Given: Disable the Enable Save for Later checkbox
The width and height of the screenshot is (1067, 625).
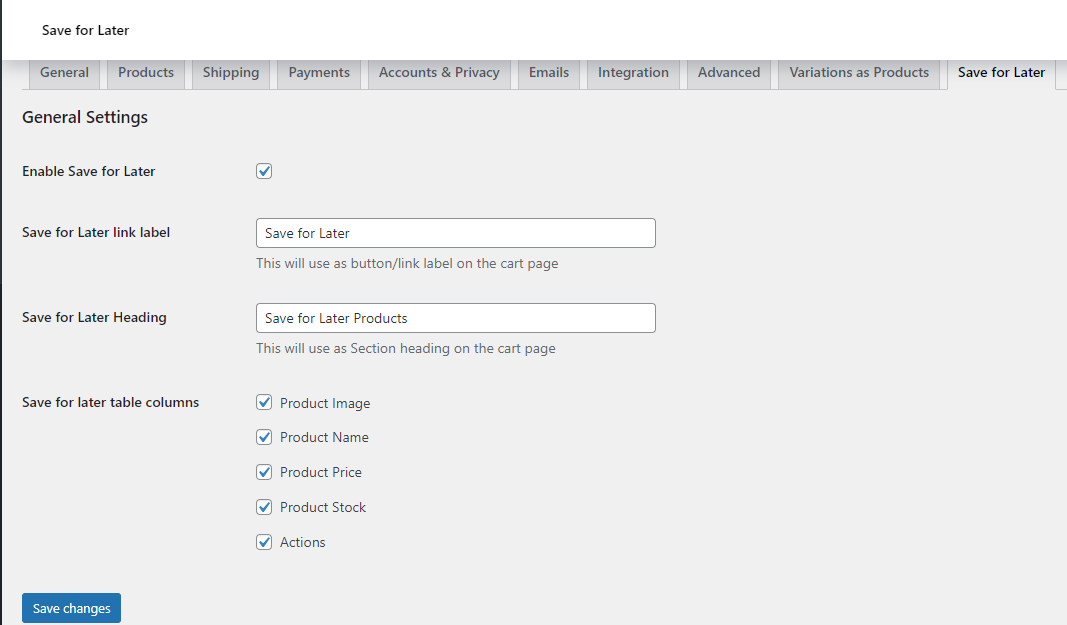Looking at the screenshot, I should tap(264, 171).
